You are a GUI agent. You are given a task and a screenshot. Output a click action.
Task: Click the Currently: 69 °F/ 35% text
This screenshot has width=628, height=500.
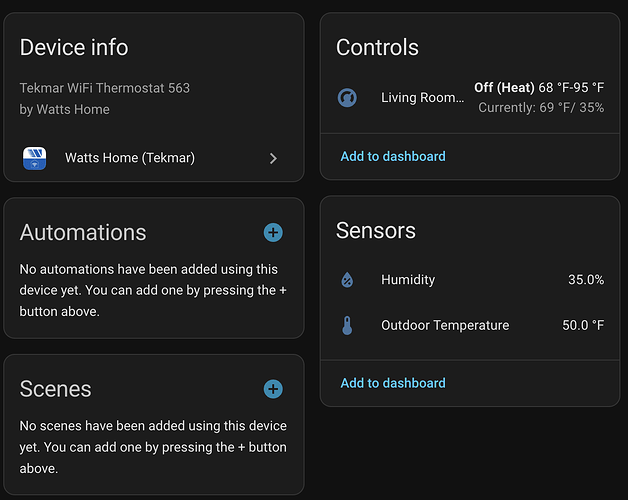541,107
